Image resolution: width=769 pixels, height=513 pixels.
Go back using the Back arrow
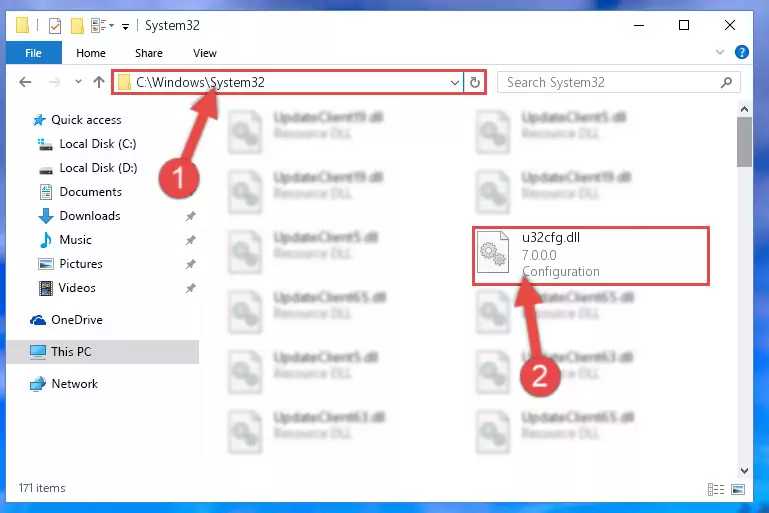[x=25, y=82]
